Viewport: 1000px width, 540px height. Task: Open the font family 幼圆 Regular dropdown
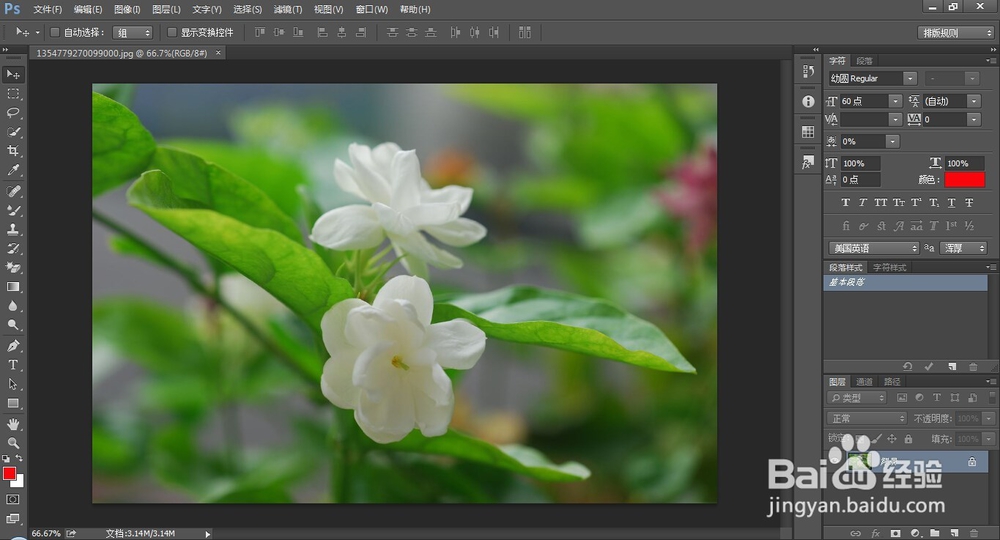[910, 78]
